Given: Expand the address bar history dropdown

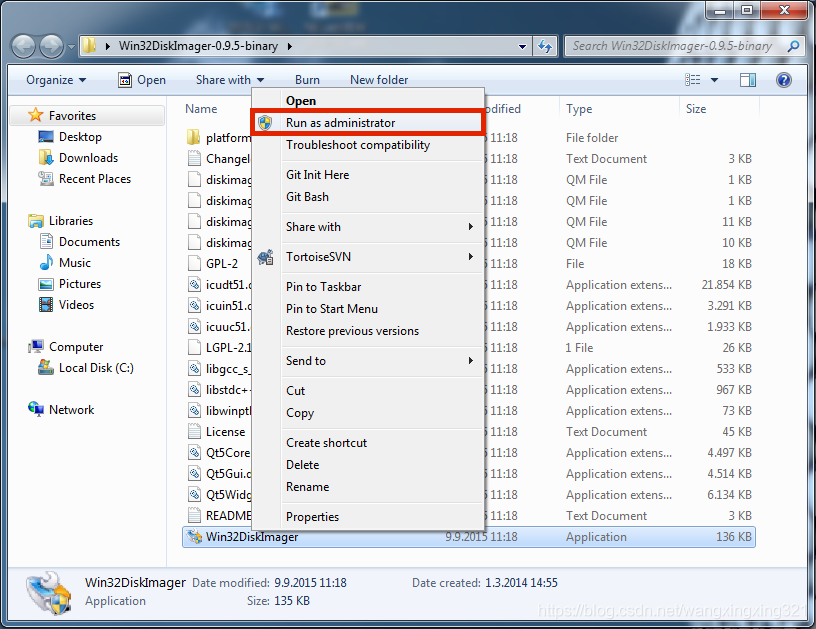Looking at the screenshot, I should coord(522,46).
